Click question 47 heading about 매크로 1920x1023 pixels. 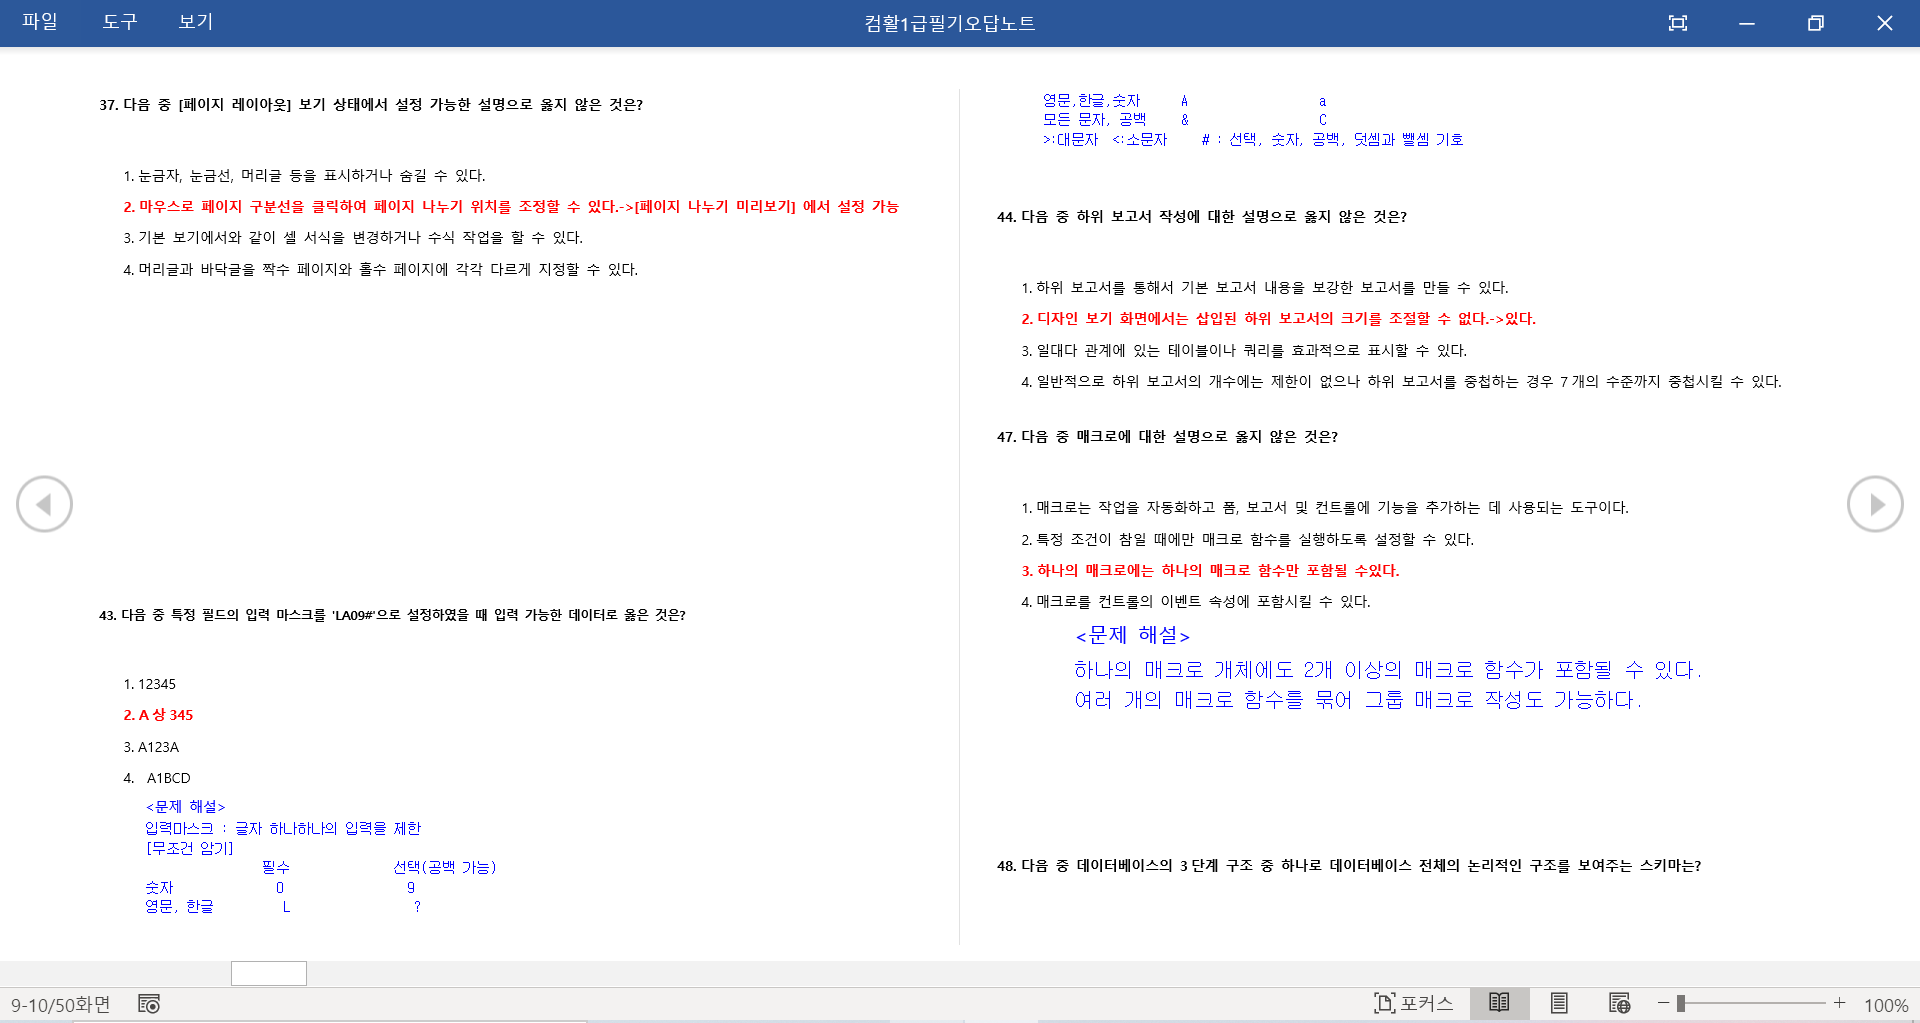pos(1167,437)
